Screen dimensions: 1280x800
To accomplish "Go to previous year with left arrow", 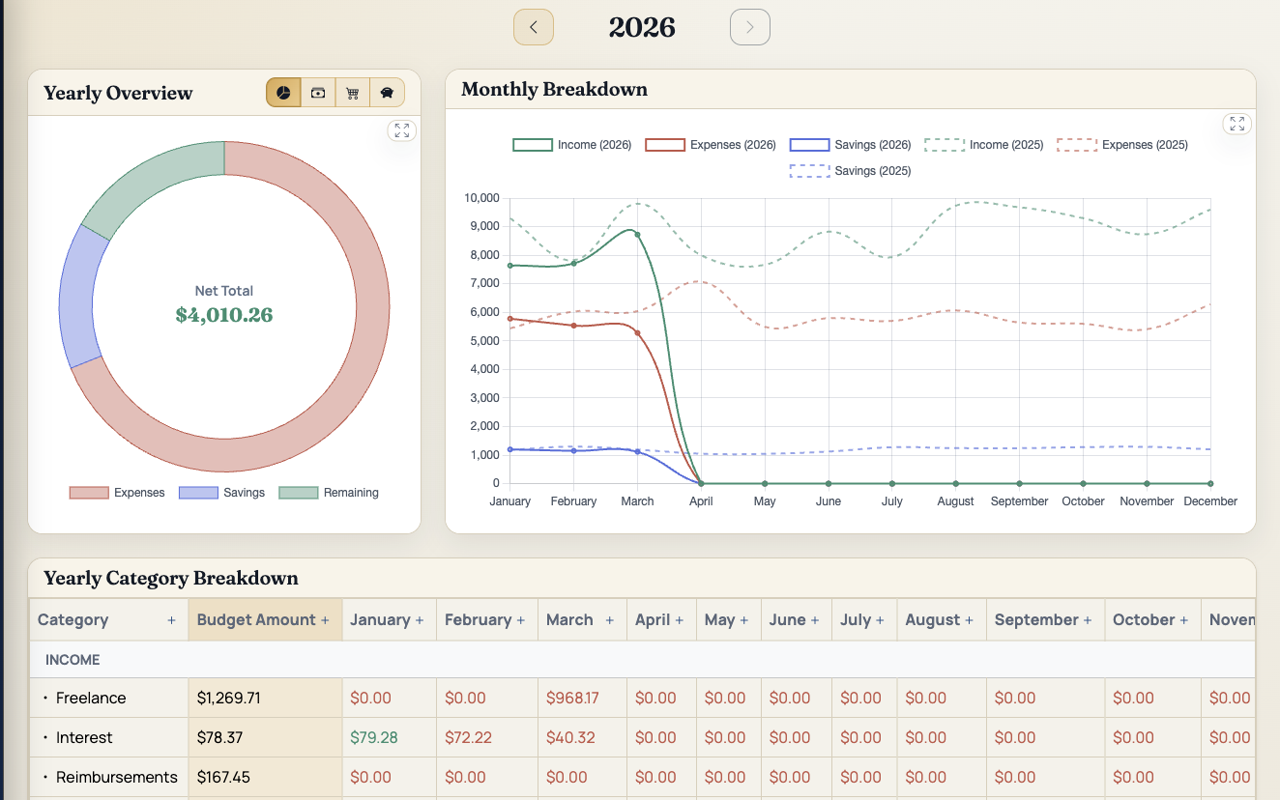I will [x=533, y=27].
